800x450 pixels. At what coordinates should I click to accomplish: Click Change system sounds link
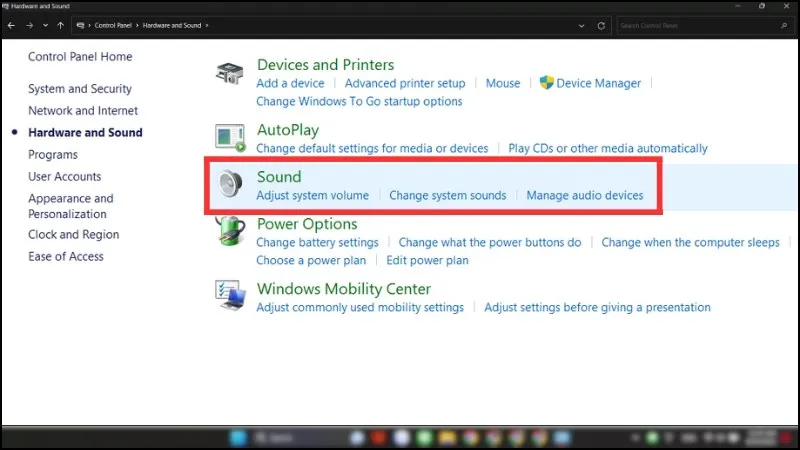447,195
